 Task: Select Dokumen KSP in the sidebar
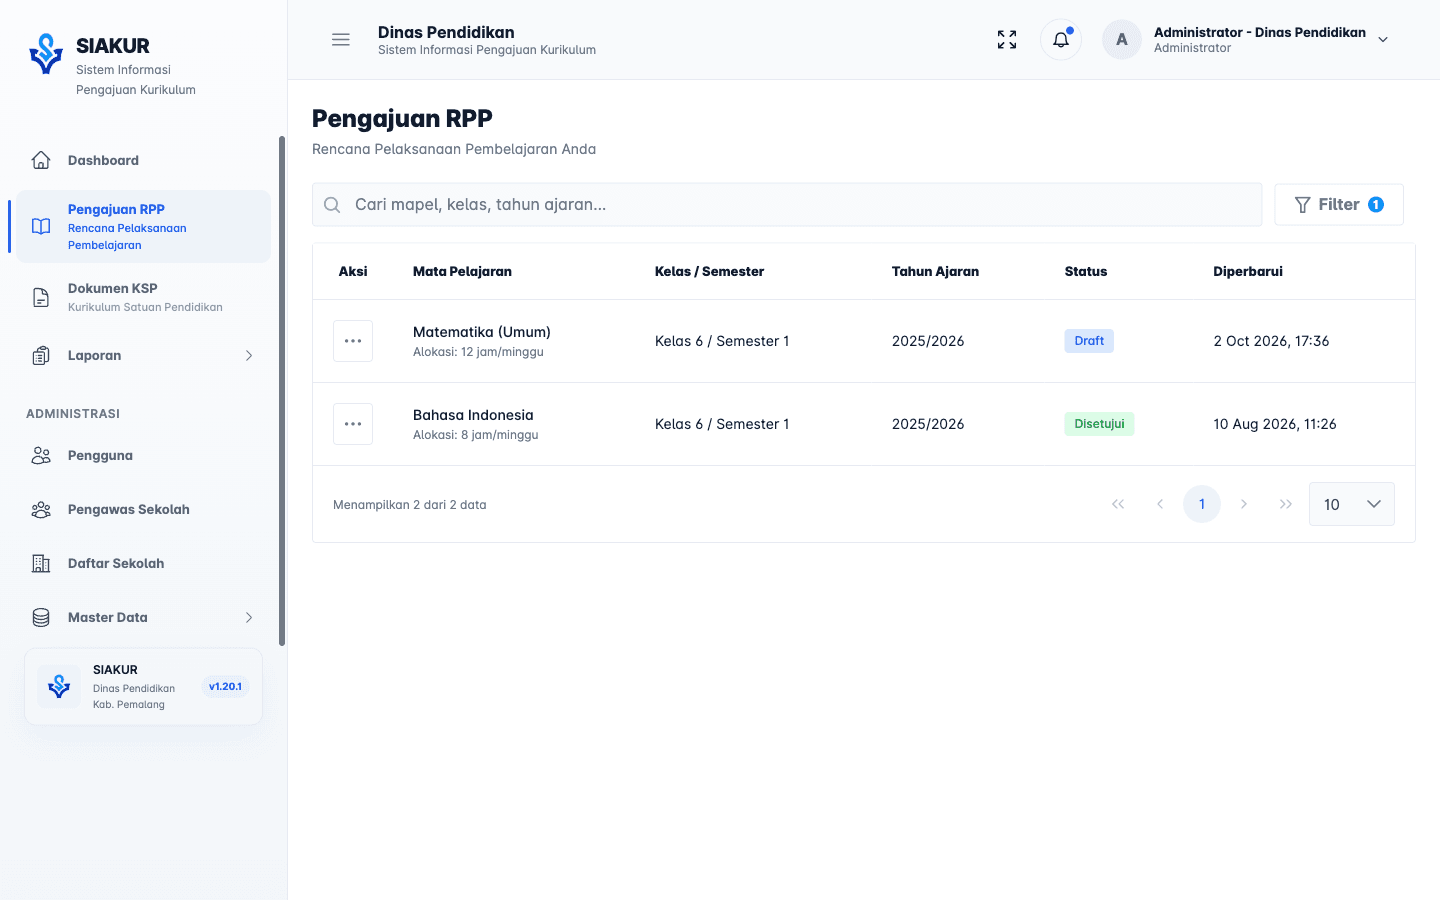point(143,297)
